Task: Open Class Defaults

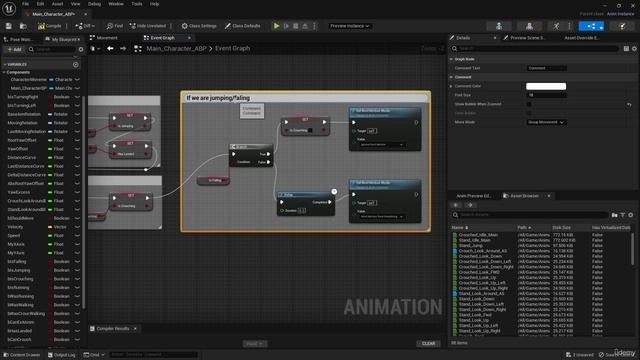Action: [x=242, y=26]
